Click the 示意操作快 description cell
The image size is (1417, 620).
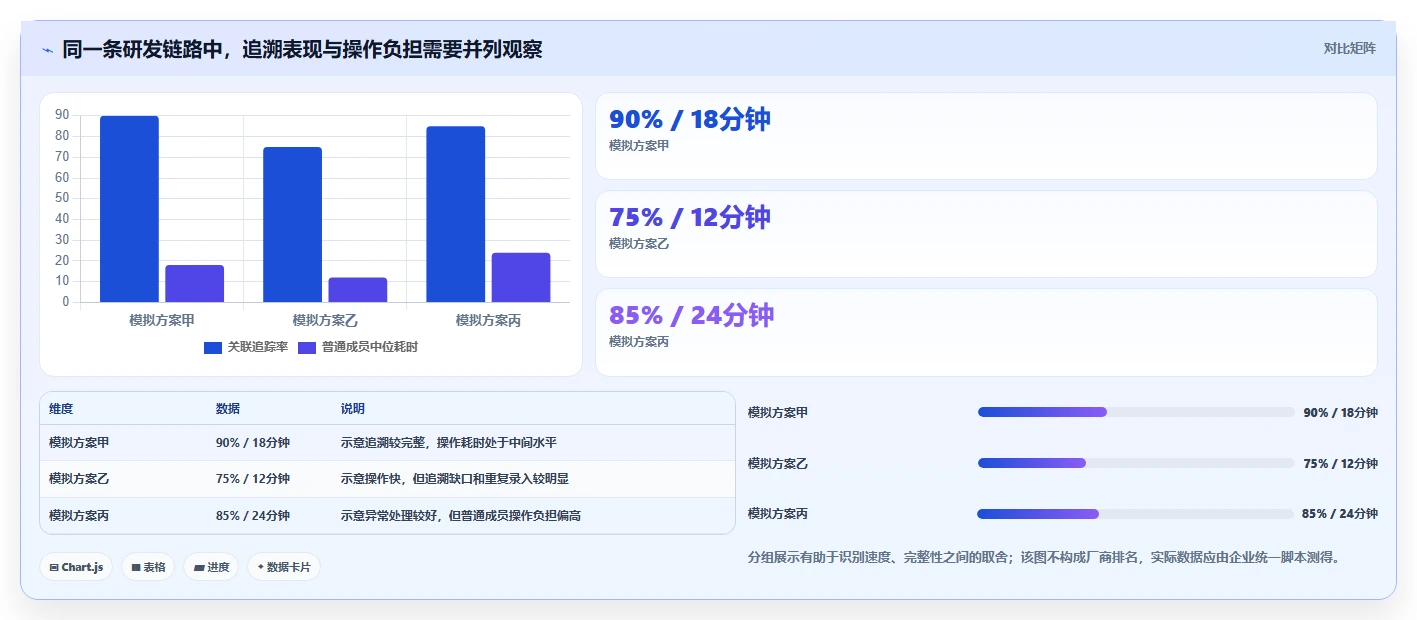click(455, 479)
